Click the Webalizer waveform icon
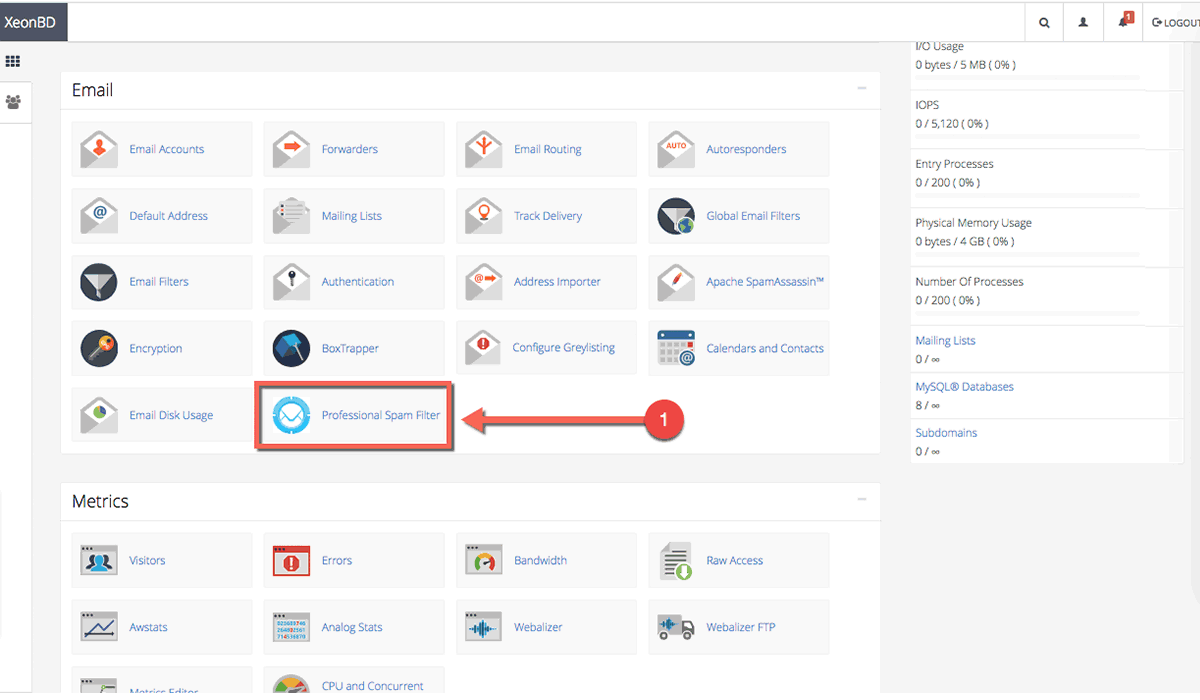 [484, 627]
